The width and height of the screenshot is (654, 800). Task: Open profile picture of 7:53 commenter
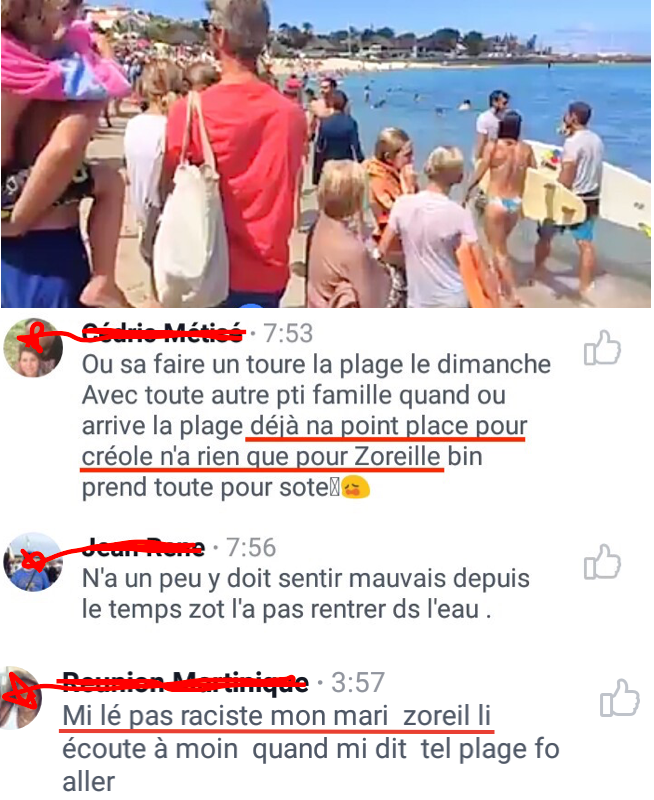(33, 348)
